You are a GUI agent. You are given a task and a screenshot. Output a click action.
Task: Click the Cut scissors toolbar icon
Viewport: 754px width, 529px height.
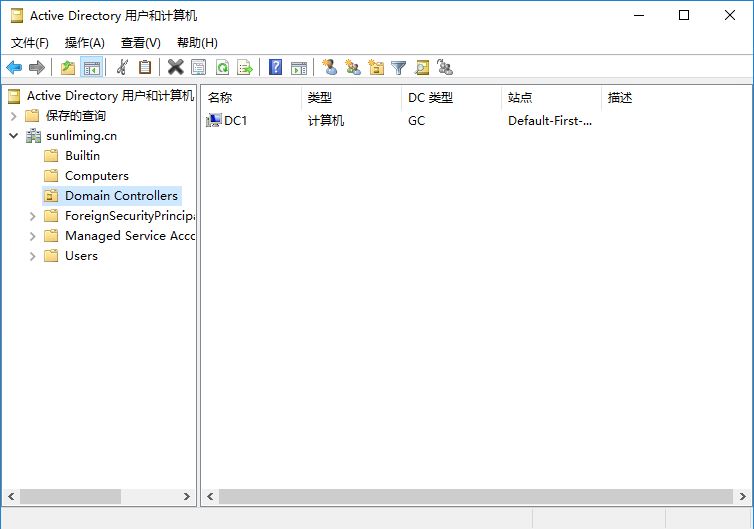[x=122, y=67]
